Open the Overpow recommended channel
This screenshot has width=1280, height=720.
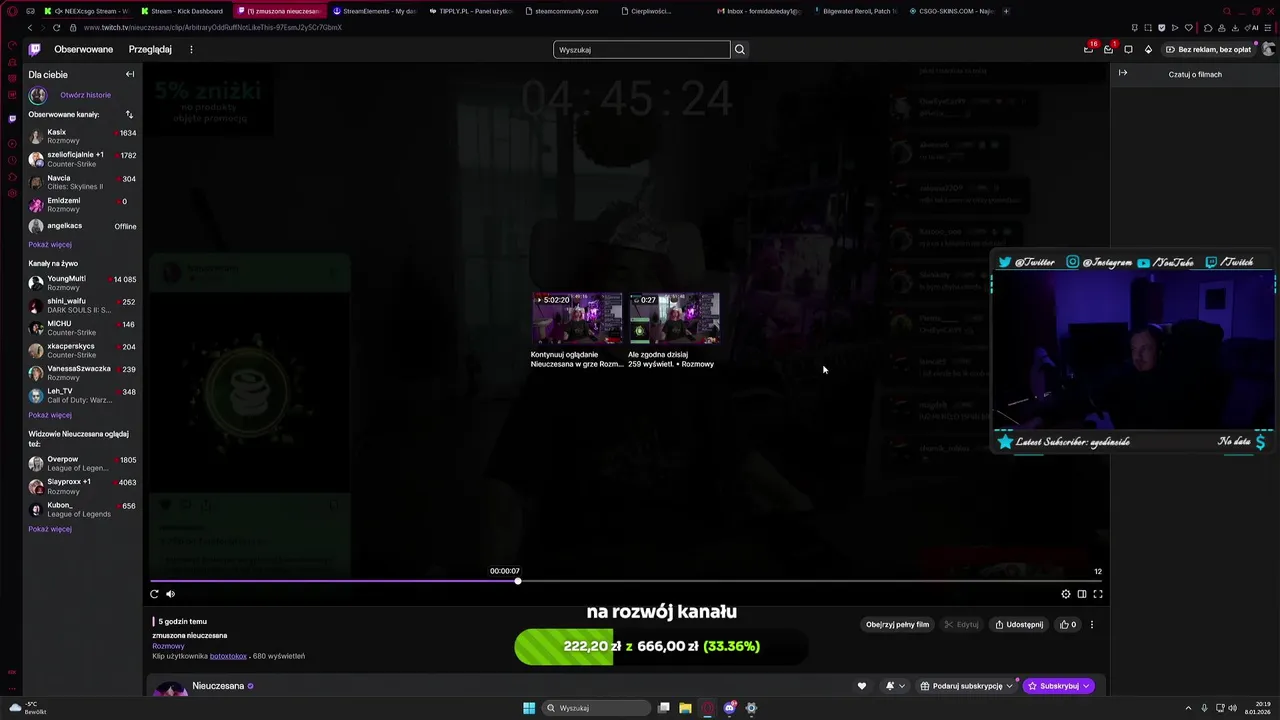[x=82, y=464]
